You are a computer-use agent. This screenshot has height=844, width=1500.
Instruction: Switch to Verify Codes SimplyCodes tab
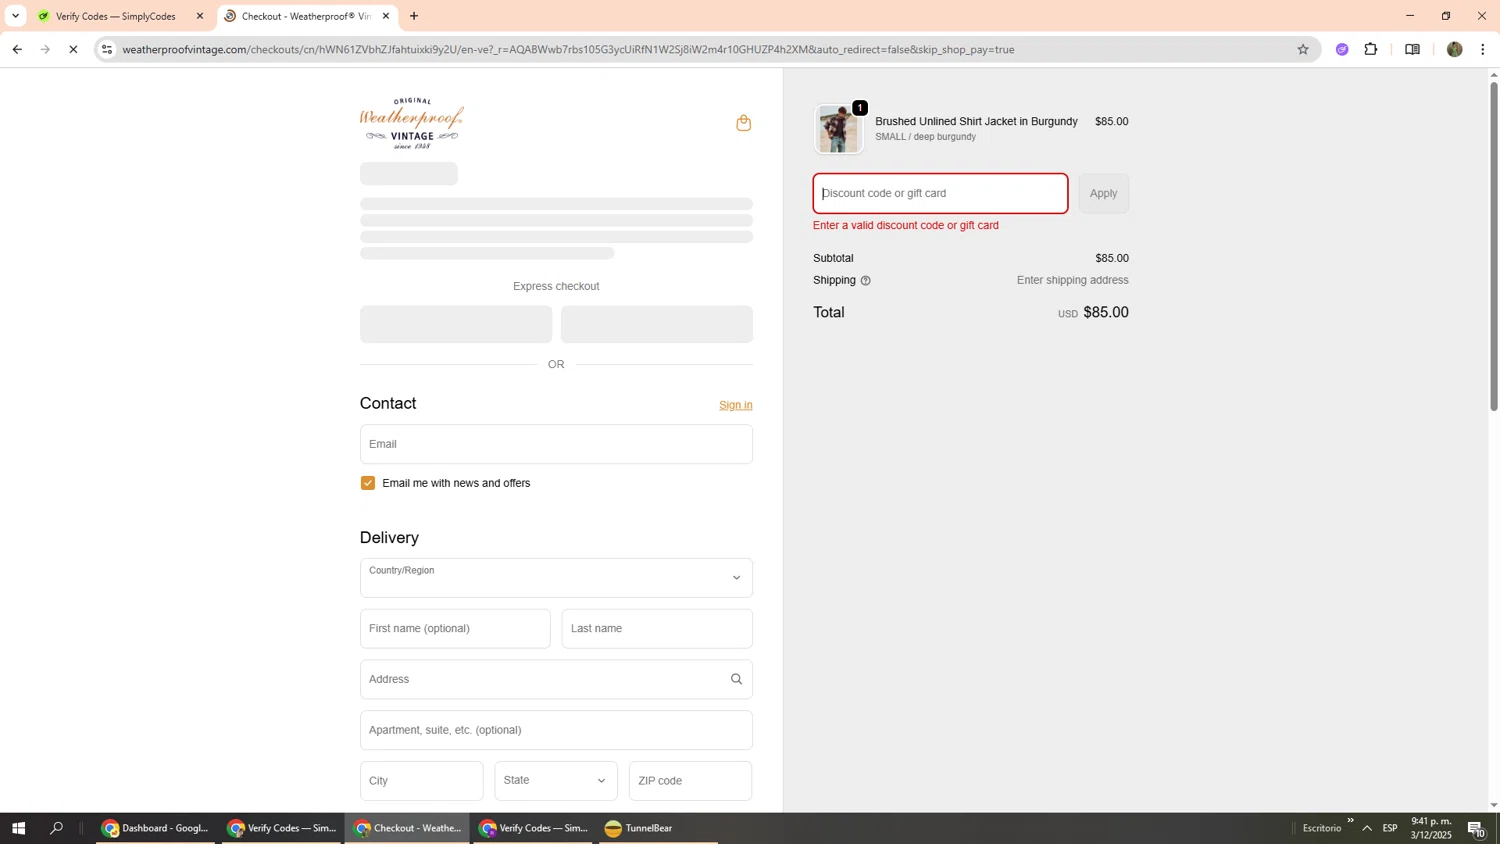pos(115,16)
